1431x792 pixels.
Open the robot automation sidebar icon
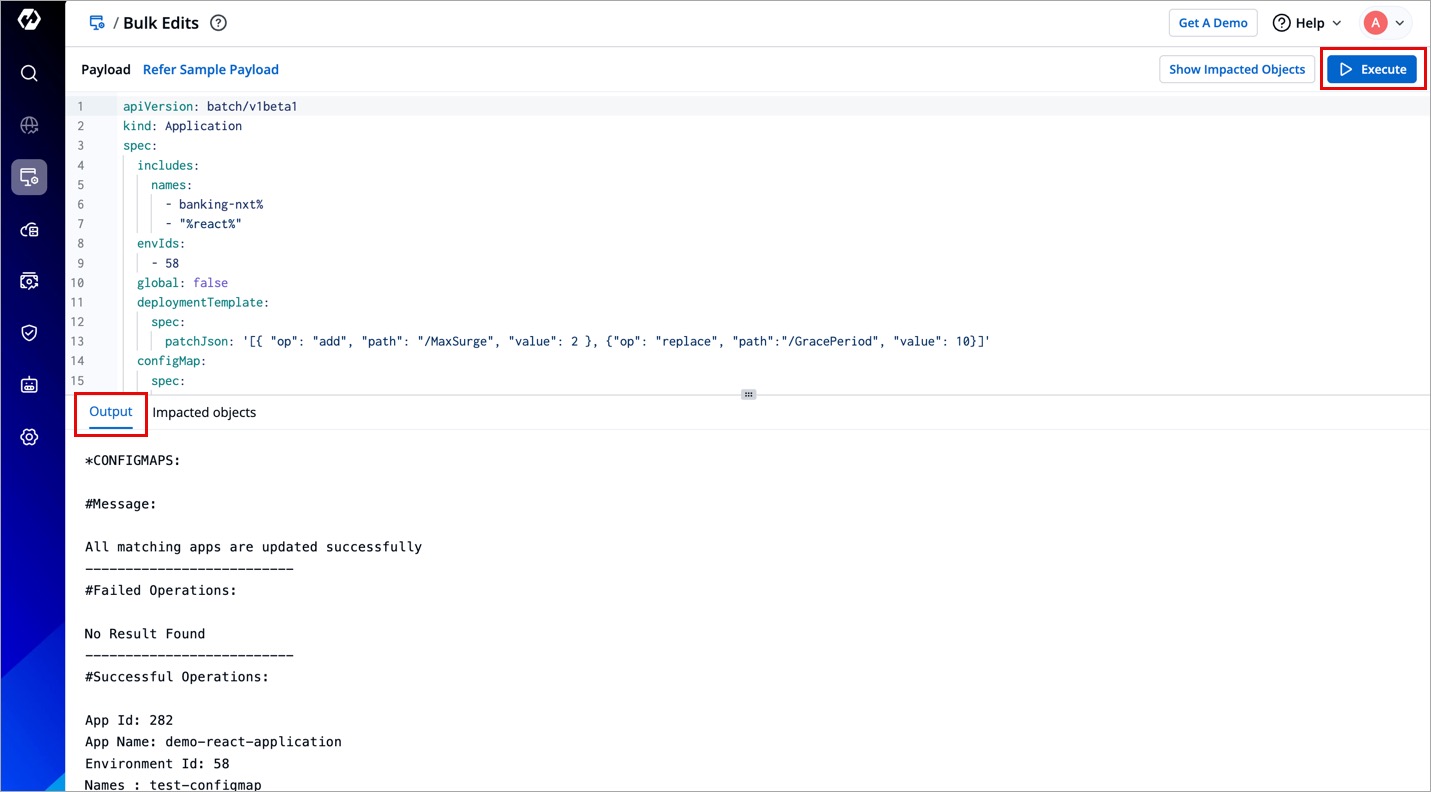29,385
